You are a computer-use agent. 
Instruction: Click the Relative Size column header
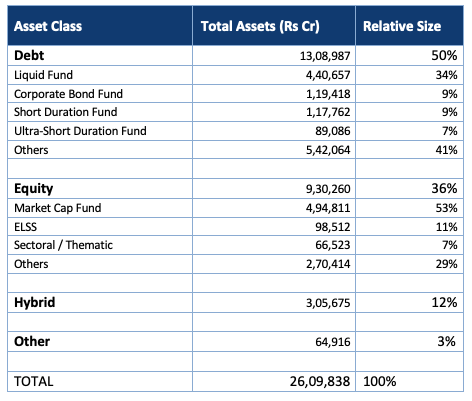[402, 26]
